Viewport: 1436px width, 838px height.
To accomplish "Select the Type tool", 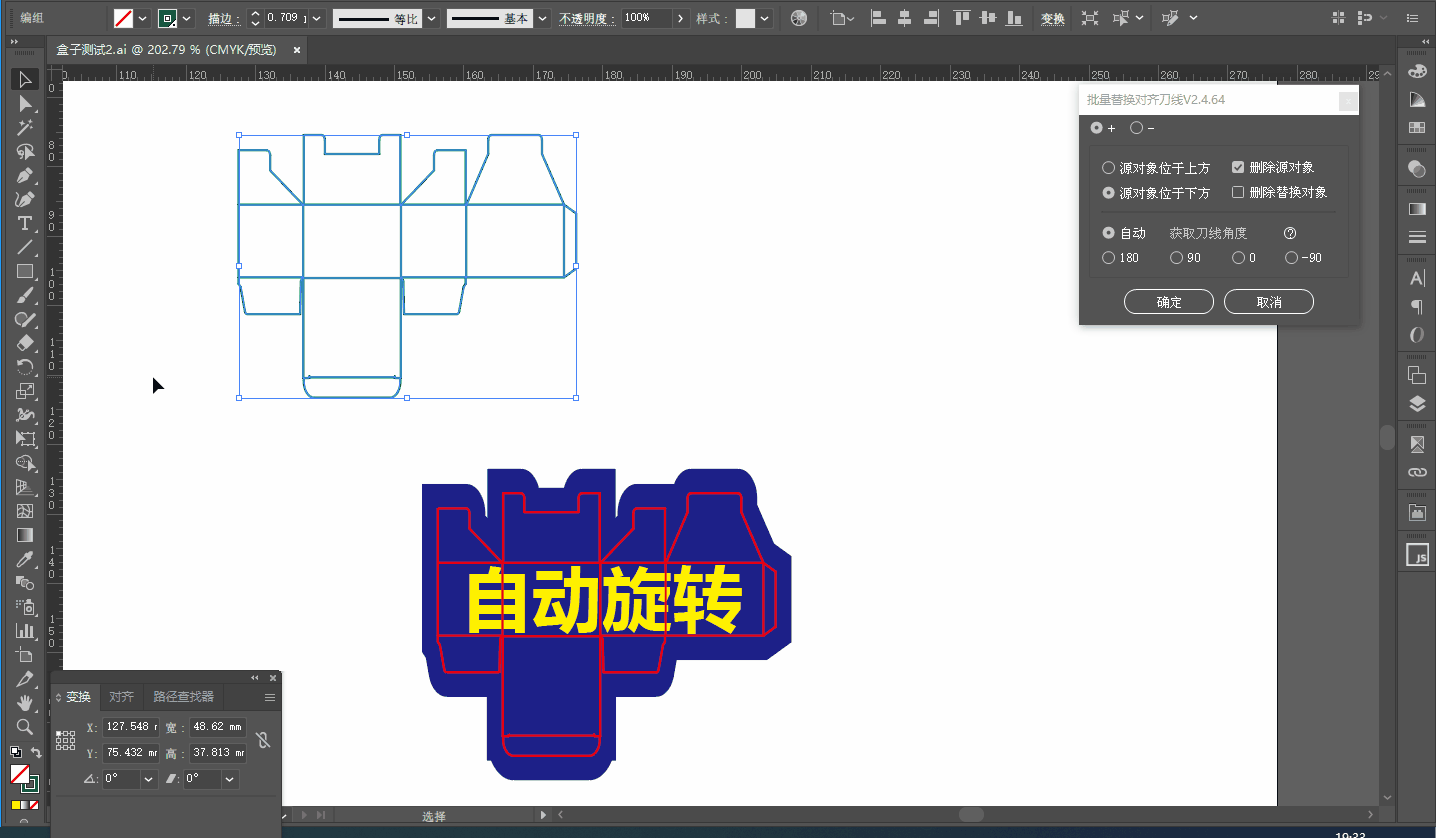I will [x=25, y=223].
